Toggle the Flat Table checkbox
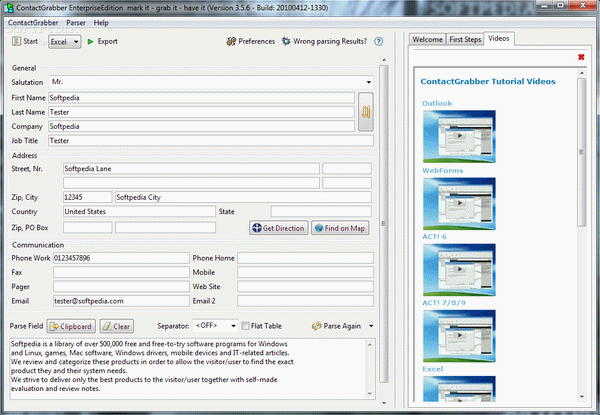 tap(245, 326)
